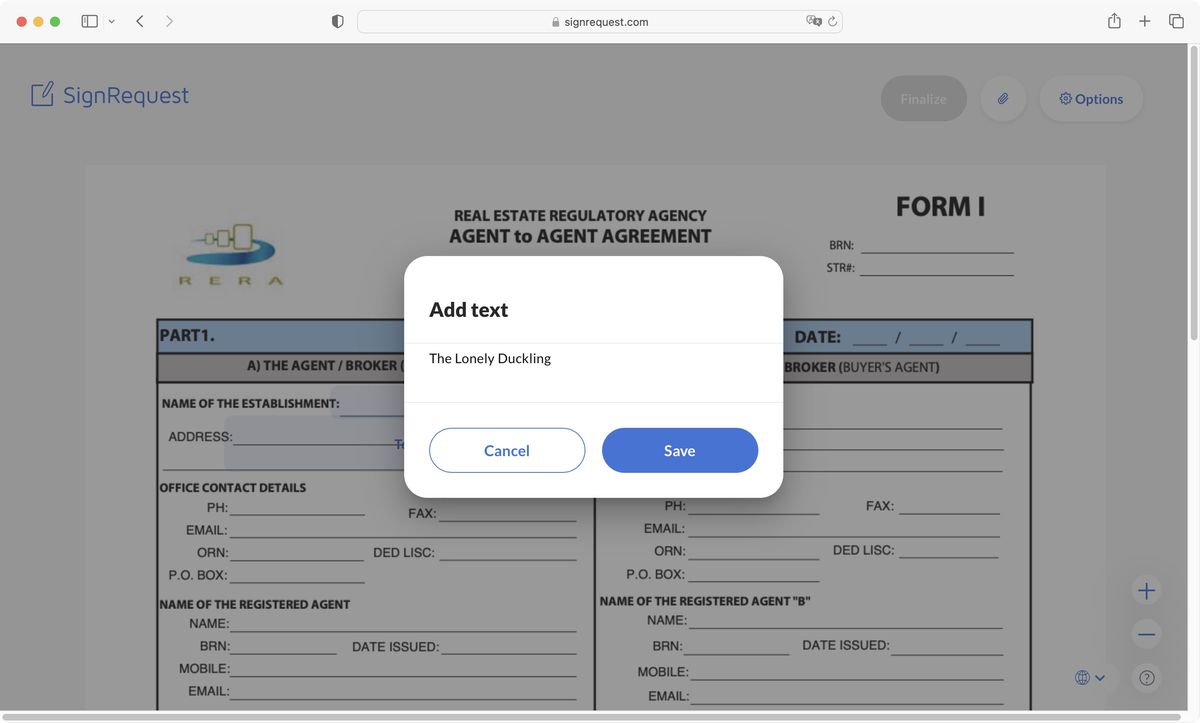The image size is (1200, 723).
Task: Cancel the Add text dialog
Action: (x=507, y=450)
